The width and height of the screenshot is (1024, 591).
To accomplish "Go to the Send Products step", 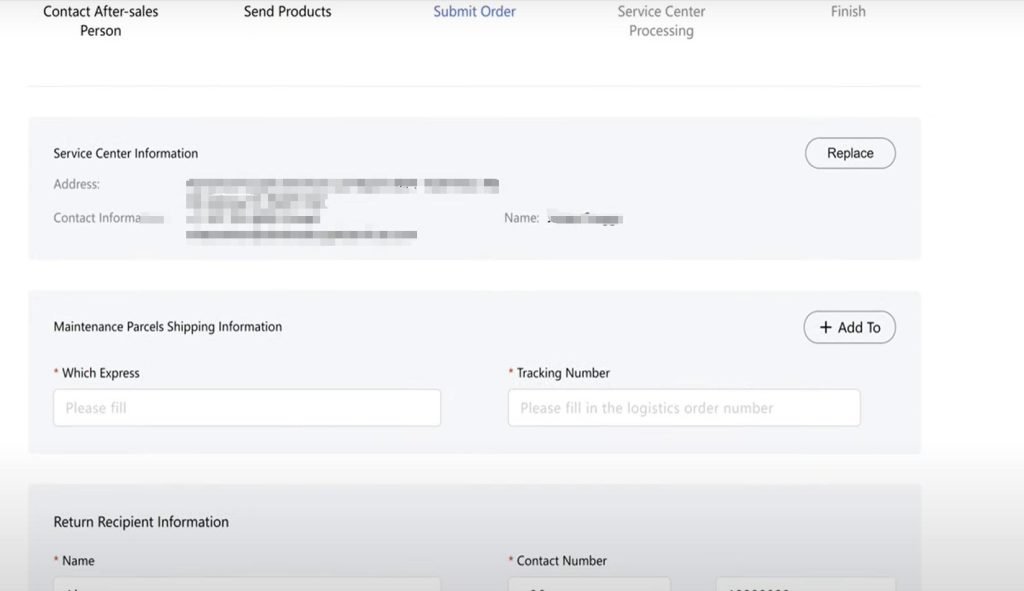I will pyautogui.click(x=287, y=12).
